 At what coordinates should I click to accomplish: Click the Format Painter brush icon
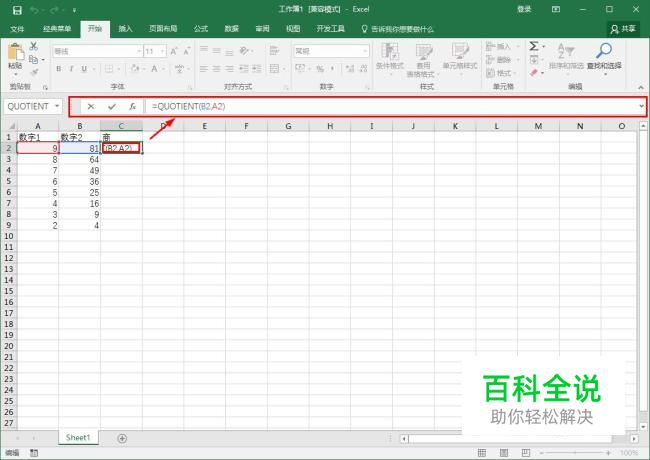tap(34, 73)
